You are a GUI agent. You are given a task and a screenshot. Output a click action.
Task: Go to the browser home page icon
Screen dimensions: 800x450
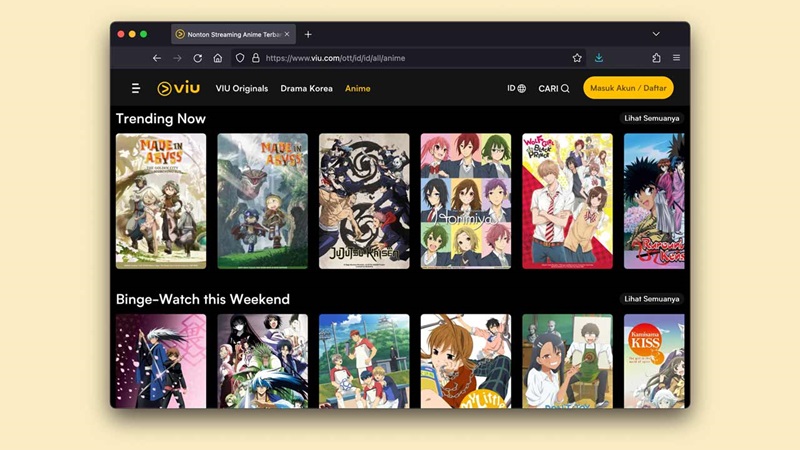point(218,58)
